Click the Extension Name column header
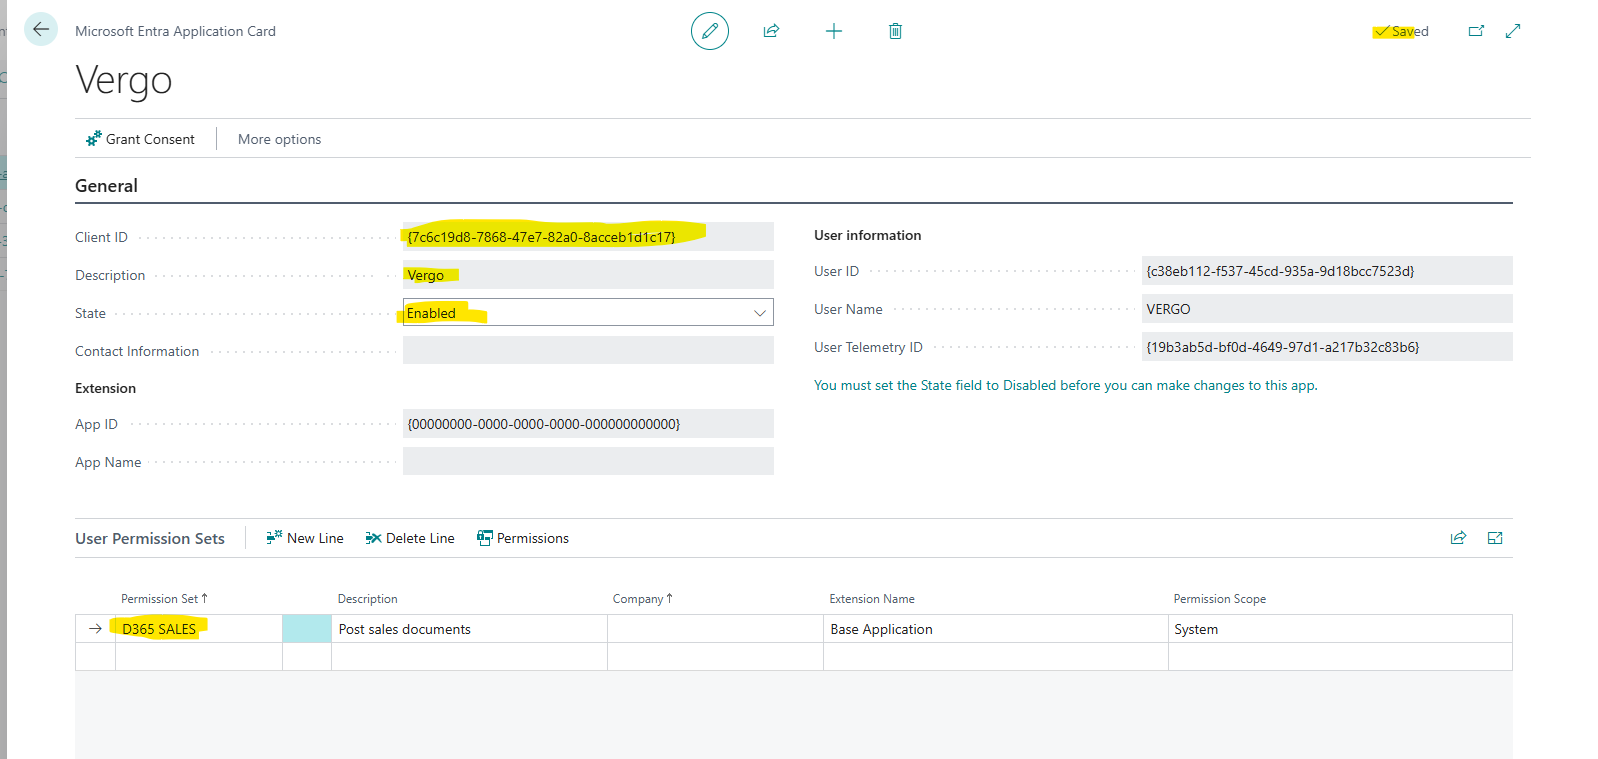The width and height of the screenshot is (1598, 759). click(872, 599)
